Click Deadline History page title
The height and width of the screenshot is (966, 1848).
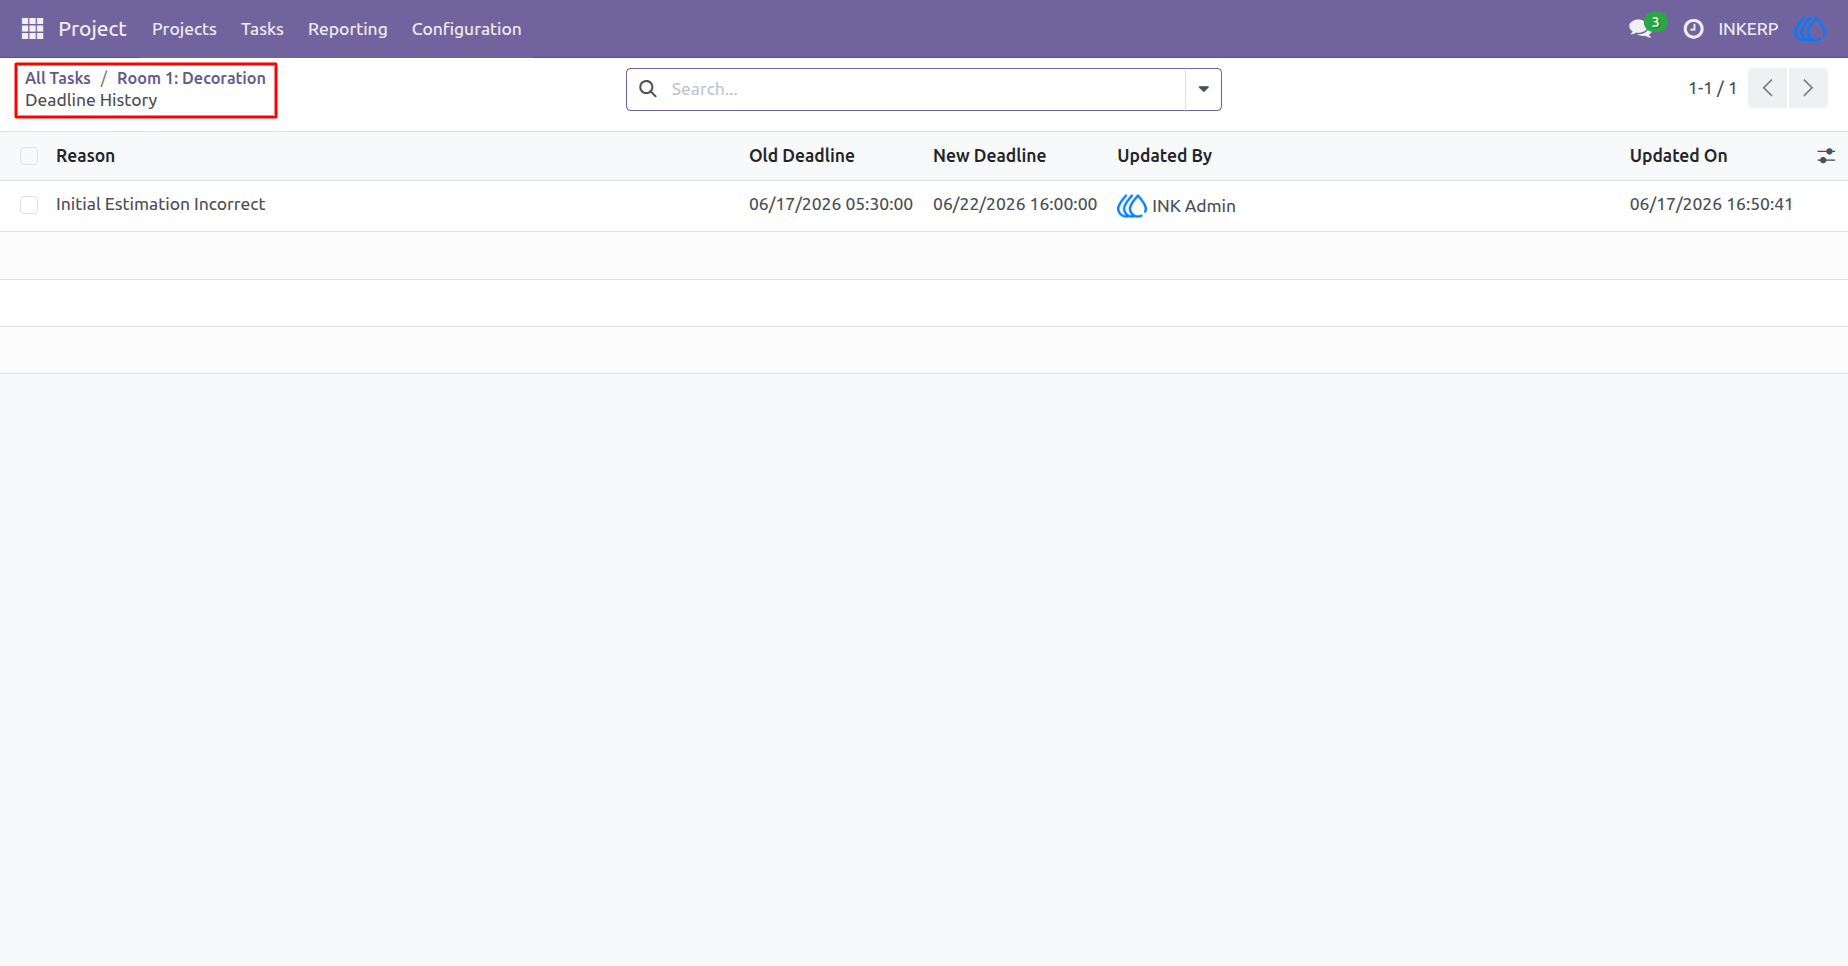coord(91,100)
